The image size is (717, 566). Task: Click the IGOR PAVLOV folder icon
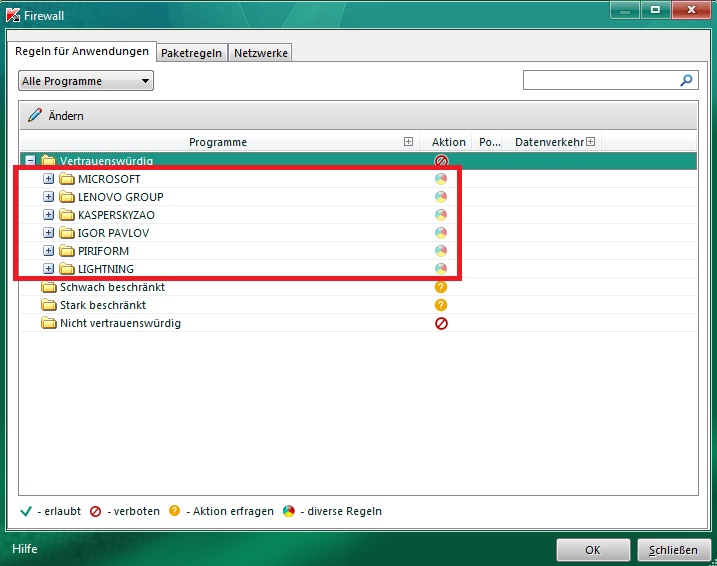(67, 233)
